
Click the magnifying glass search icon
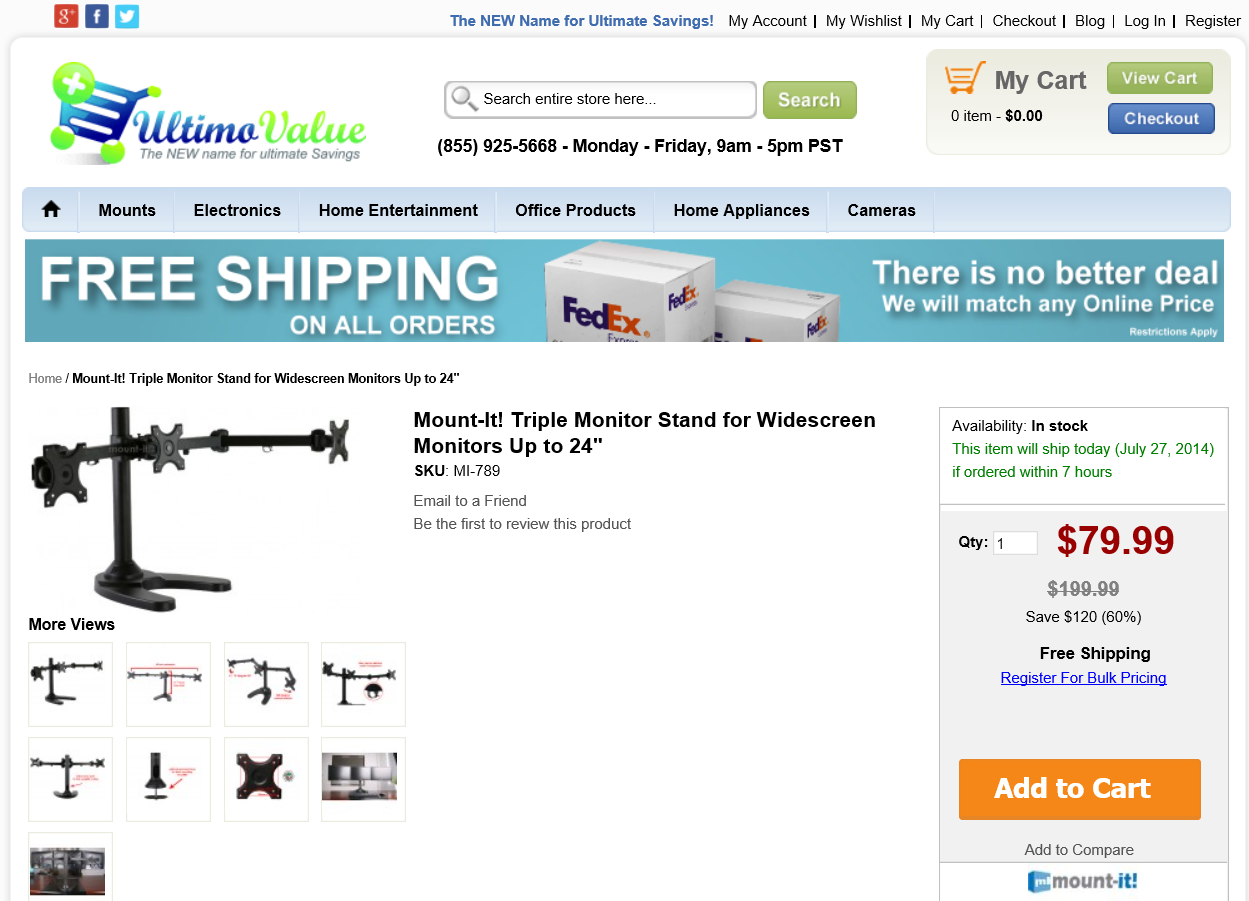tap(464, 99)
